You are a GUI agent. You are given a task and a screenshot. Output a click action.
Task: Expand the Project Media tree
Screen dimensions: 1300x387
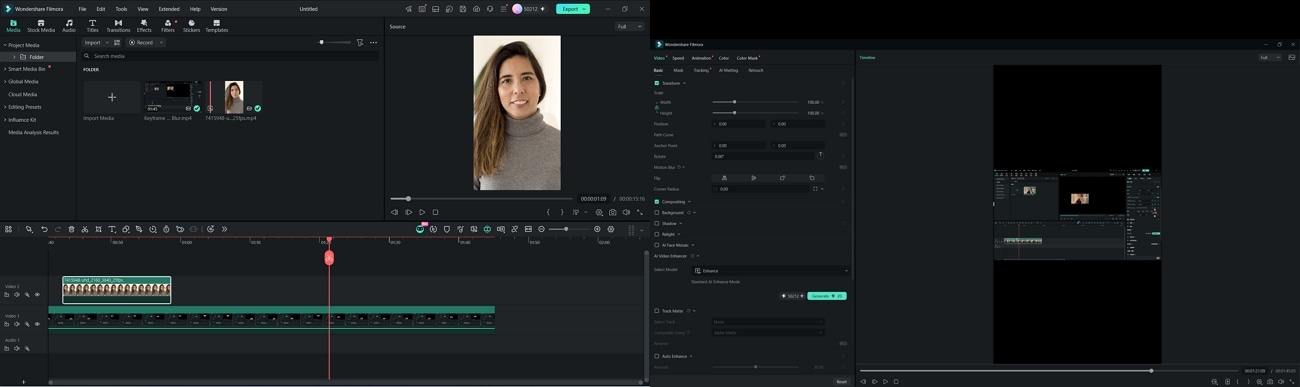click(x=4, y=45)
